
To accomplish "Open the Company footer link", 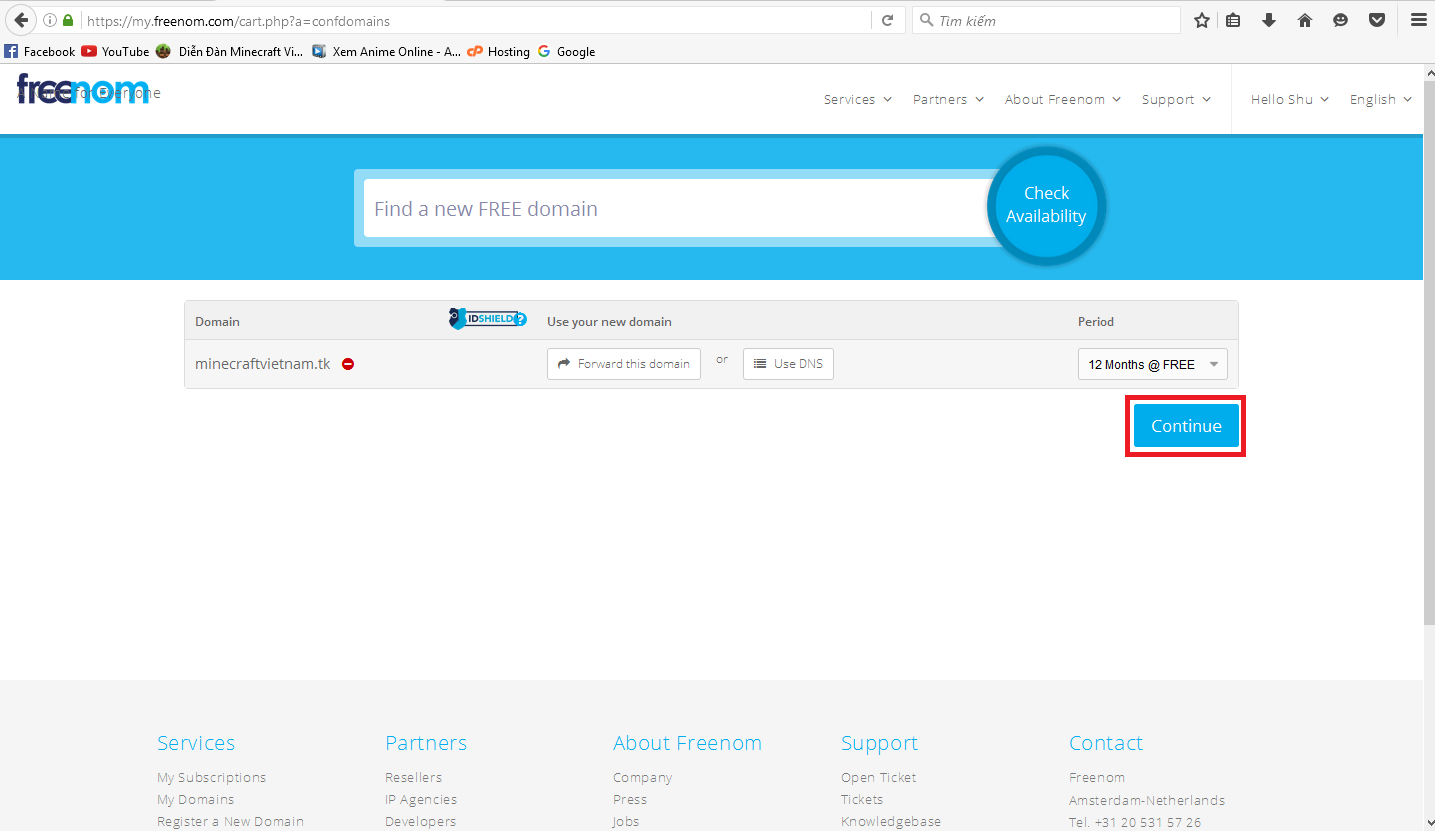I will pyautogui.click(x=643, y=777).
